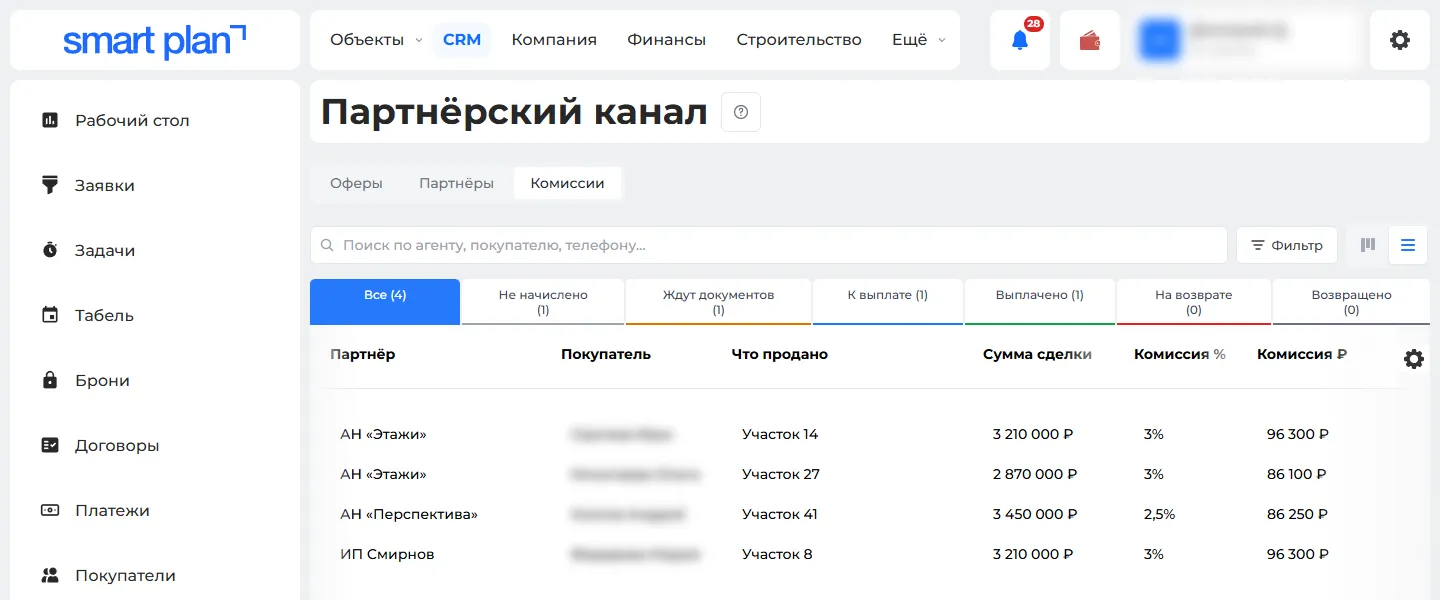The width and height of the screenshot is (1440, 600).
Task: Open the Строительство menu
Action: pyautogui.click(x=799, y=40)
